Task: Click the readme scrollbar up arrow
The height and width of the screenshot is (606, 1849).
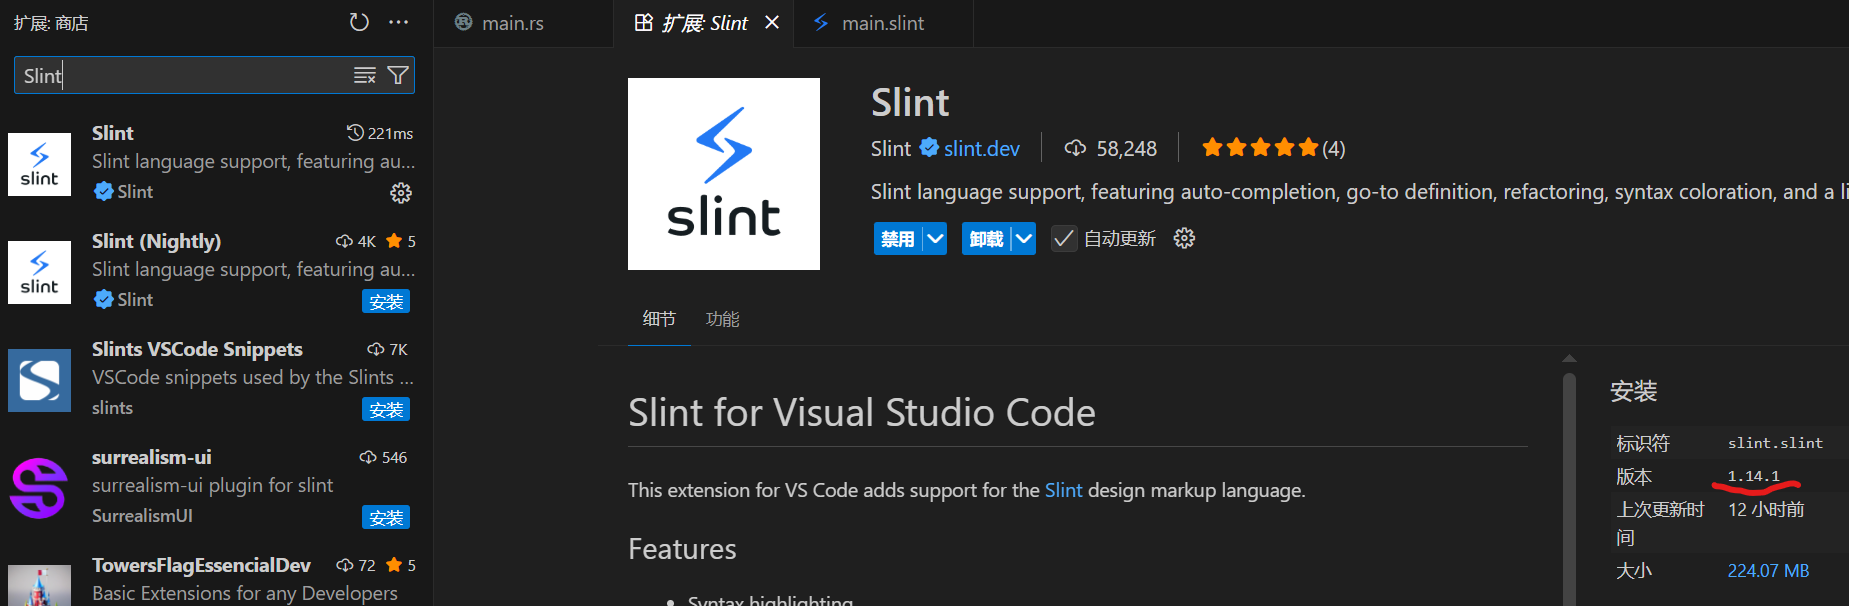Action: click(x=1569, y=358)
